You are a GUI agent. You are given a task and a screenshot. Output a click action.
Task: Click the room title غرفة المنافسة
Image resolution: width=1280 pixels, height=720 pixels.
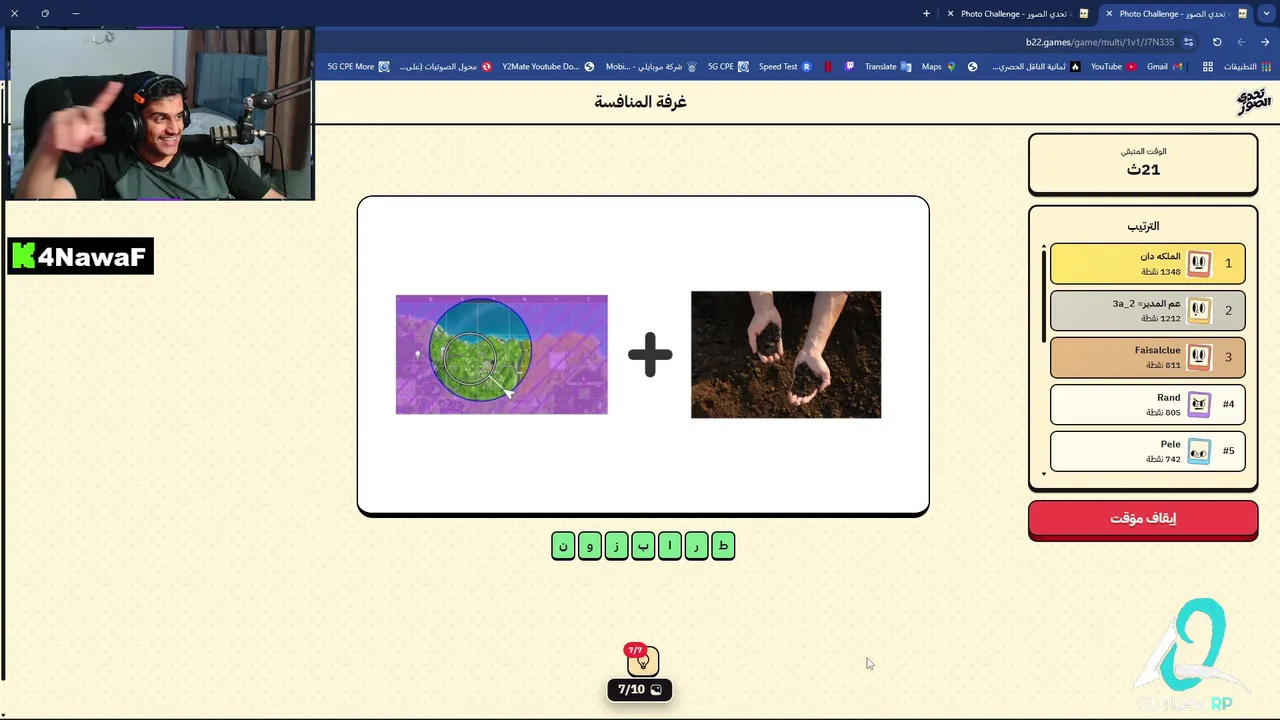pos(641,102)
